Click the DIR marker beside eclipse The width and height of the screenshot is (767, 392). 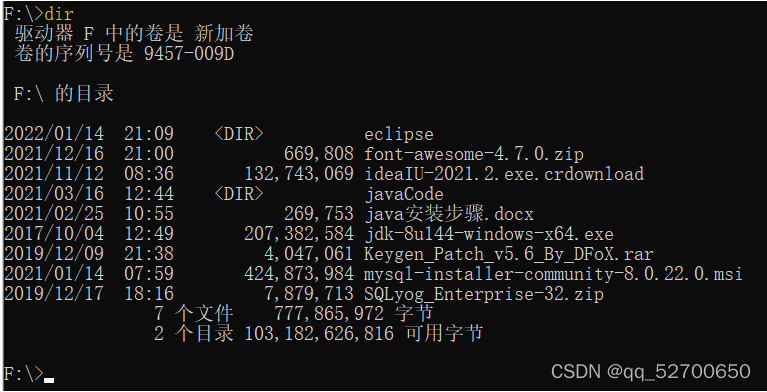point(239,134)
